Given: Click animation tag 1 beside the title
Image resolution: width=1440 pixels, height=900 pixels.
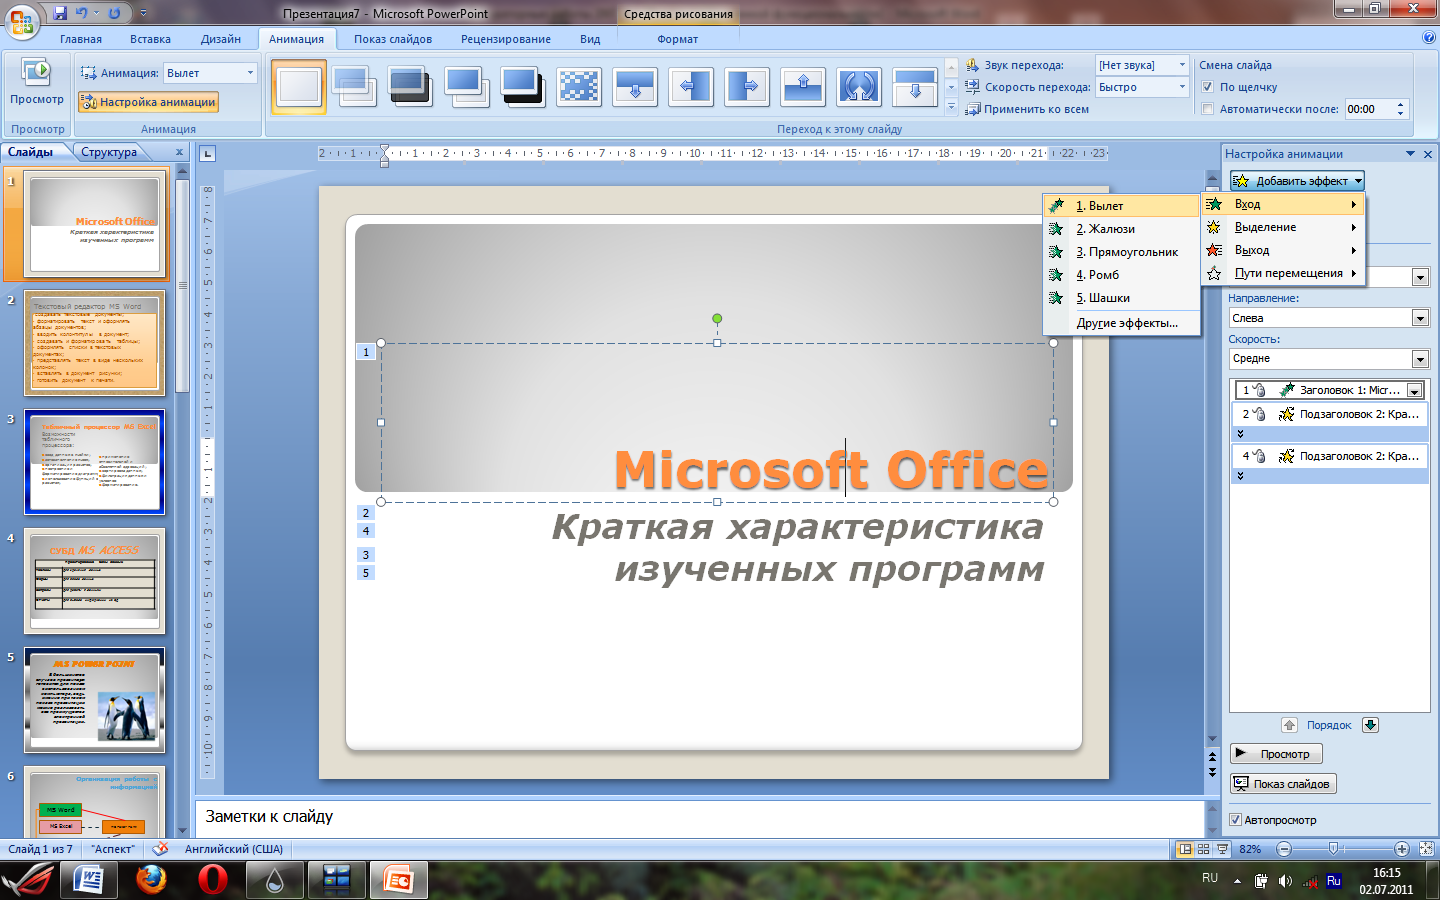Looking at the screenshot, I should (x=366, y=352).
